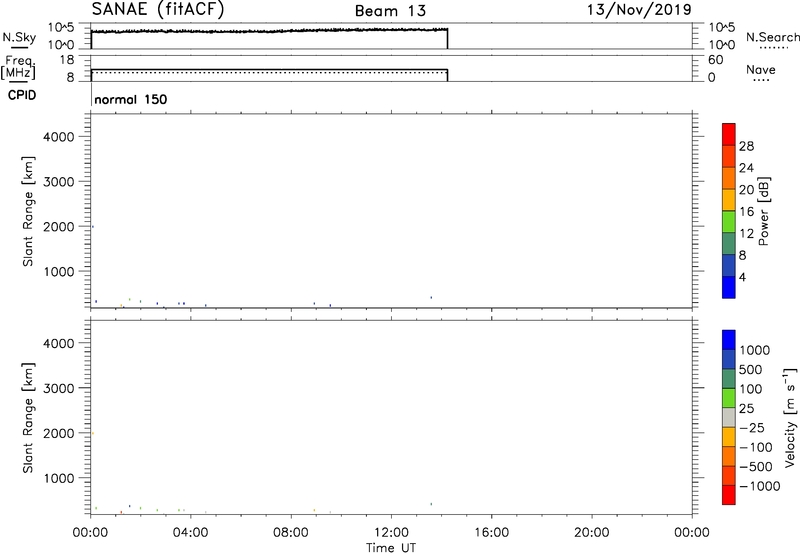
Task: Click the 04:00 tick on time axis
Action: click(191, 531)
